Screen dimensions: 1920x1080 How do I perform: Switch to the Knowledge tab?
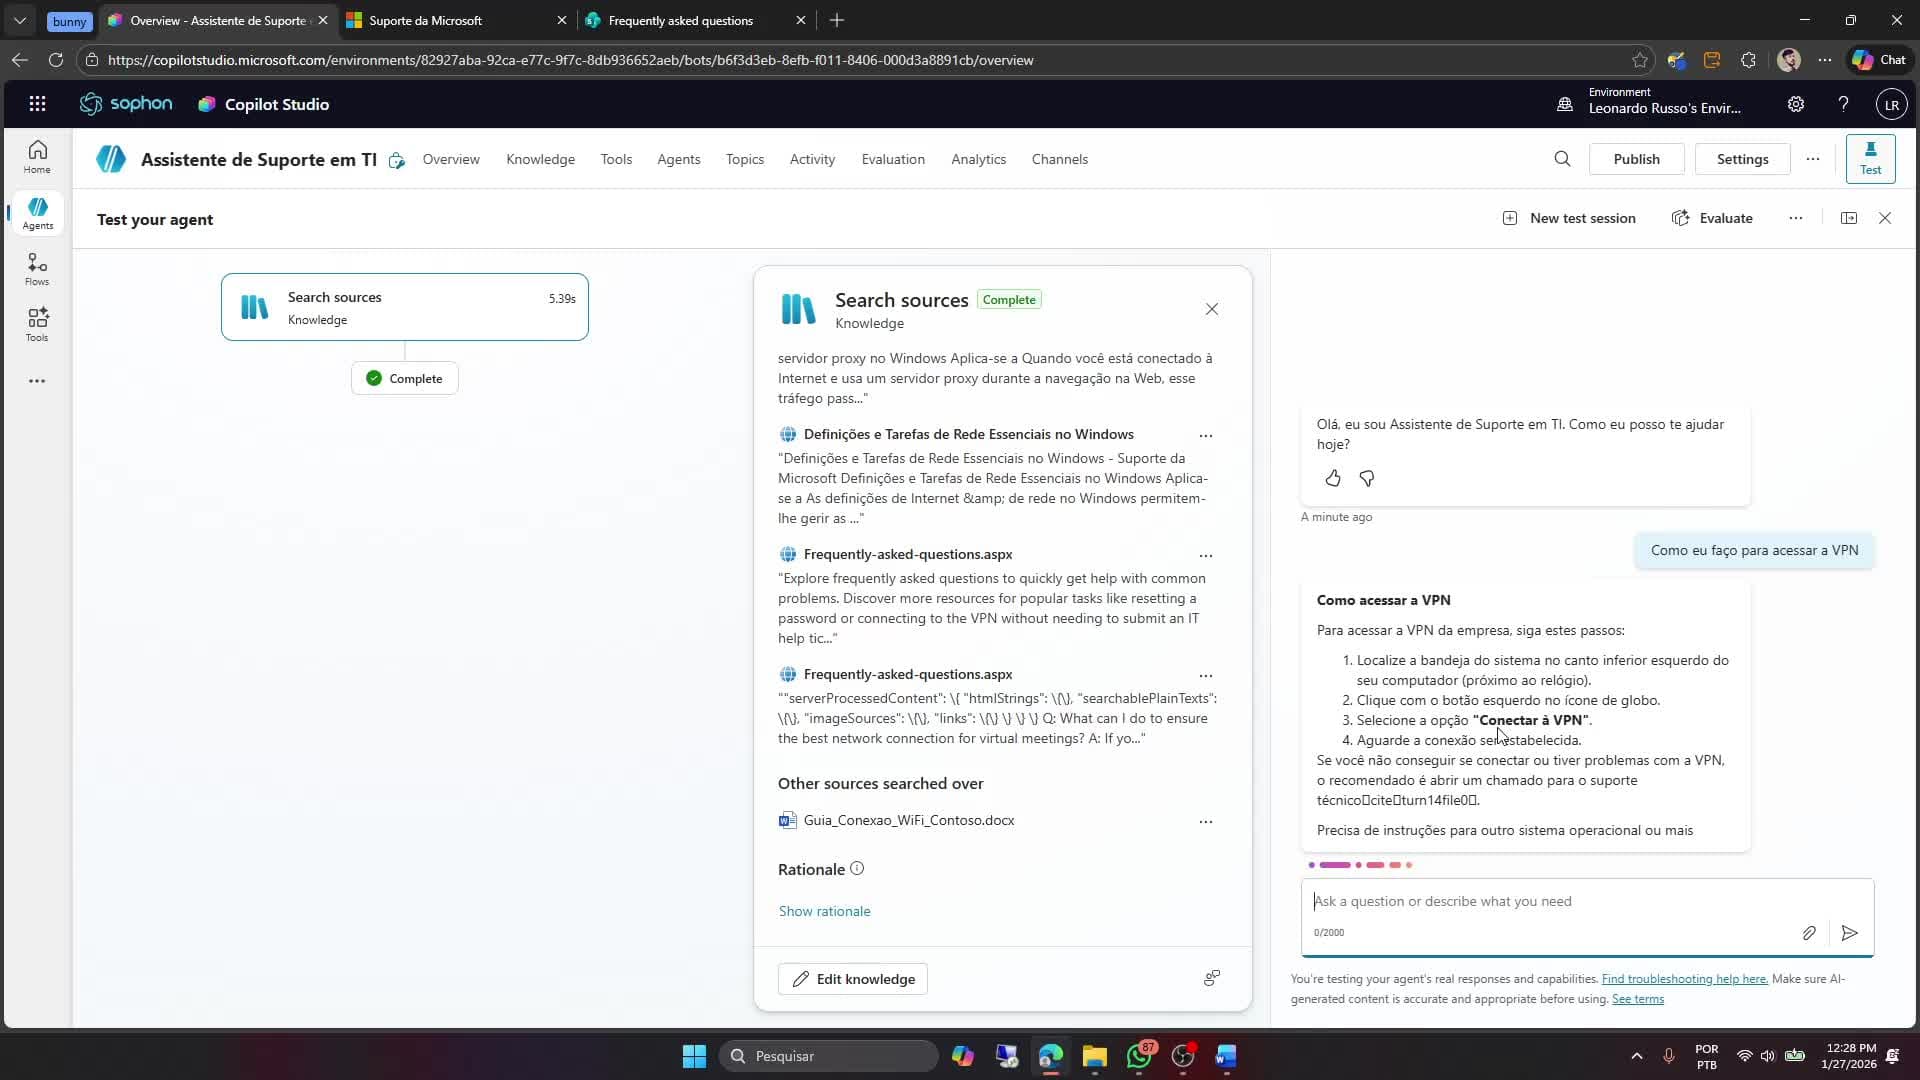(x=540, y=159)
